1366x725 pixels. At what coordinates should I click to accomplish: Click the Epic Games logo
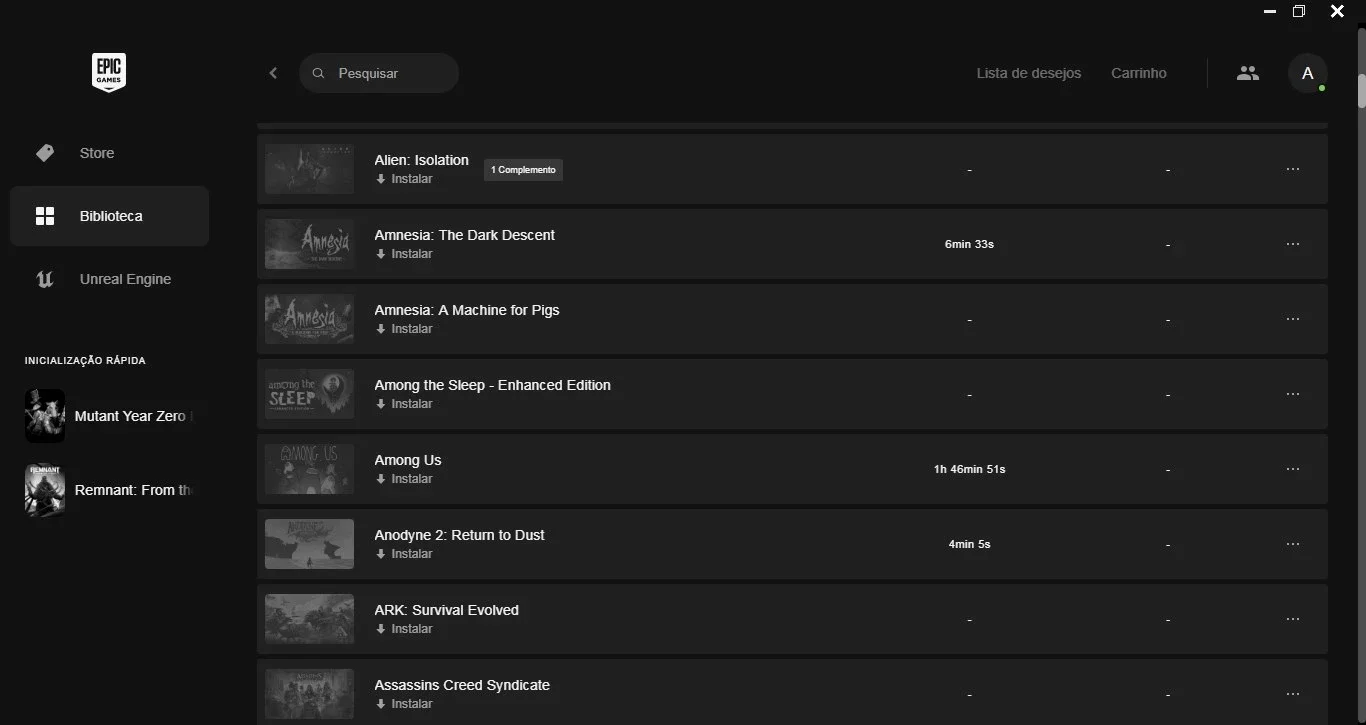coord(109,73)
